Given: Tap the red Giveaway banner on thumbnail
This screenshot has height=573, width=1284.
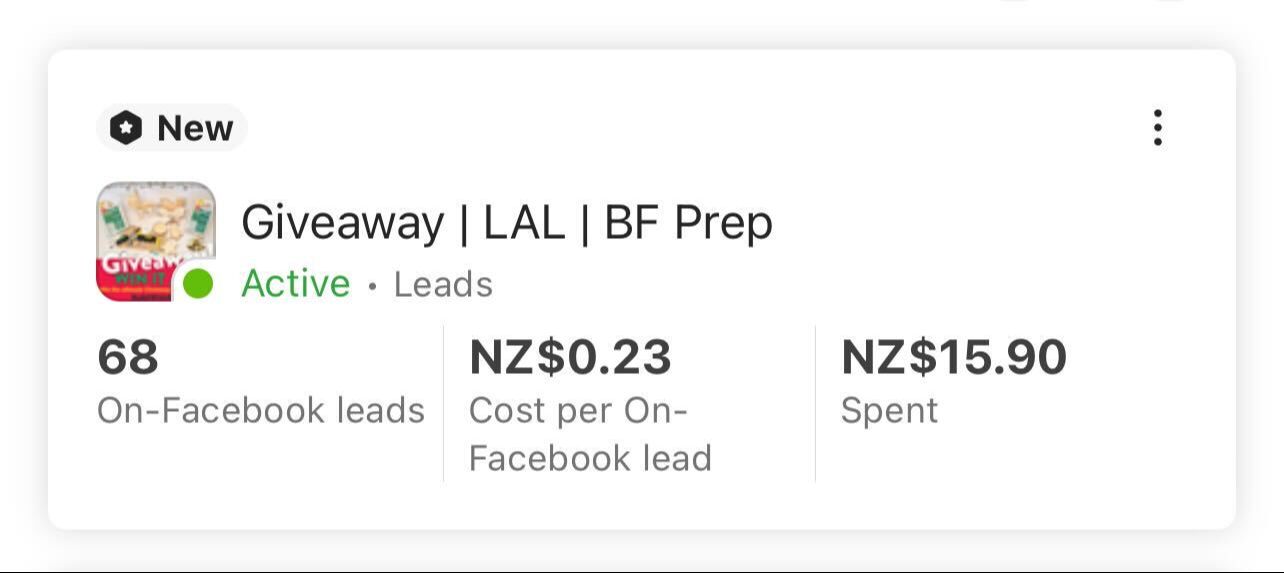Looking at the screenshot, I should click(135, 278).
